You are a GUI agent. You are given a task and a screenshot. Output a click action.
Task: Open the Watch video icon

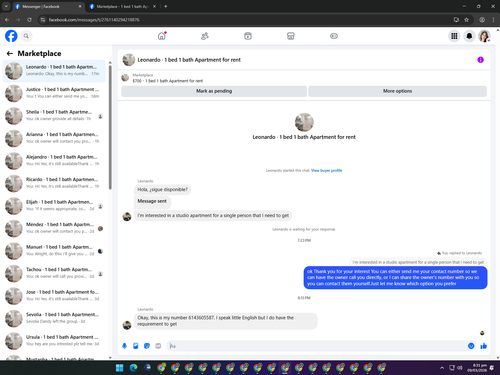pos(248,36)
